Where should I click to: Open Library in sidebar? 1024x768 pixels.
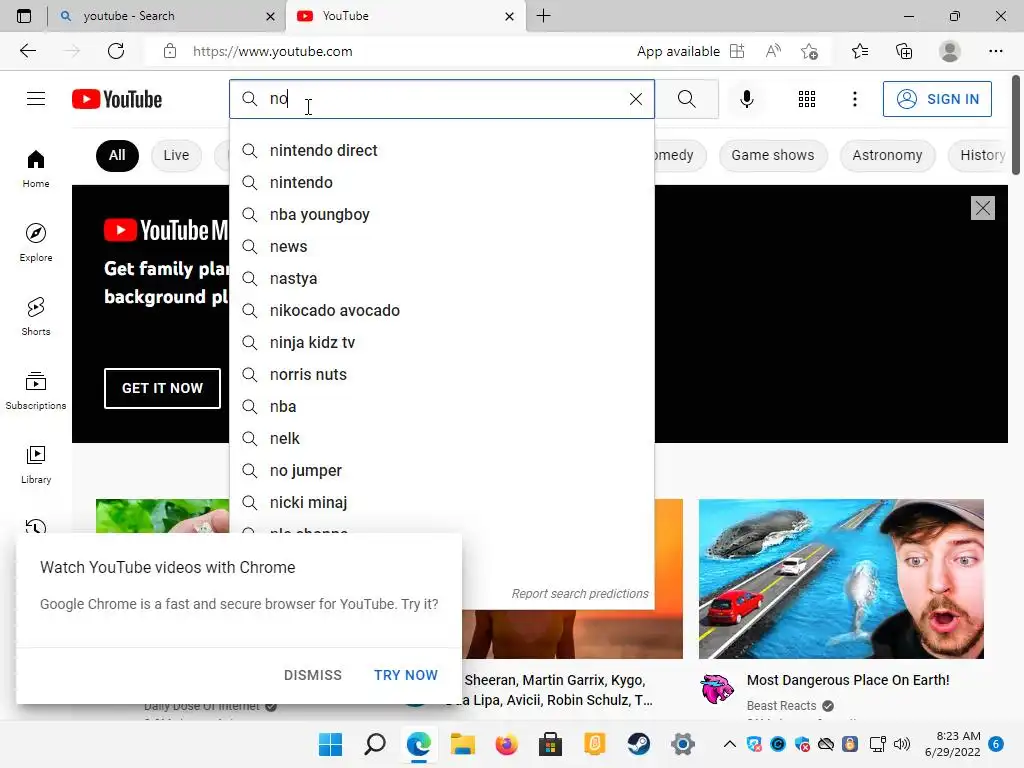tap(36, 464)
